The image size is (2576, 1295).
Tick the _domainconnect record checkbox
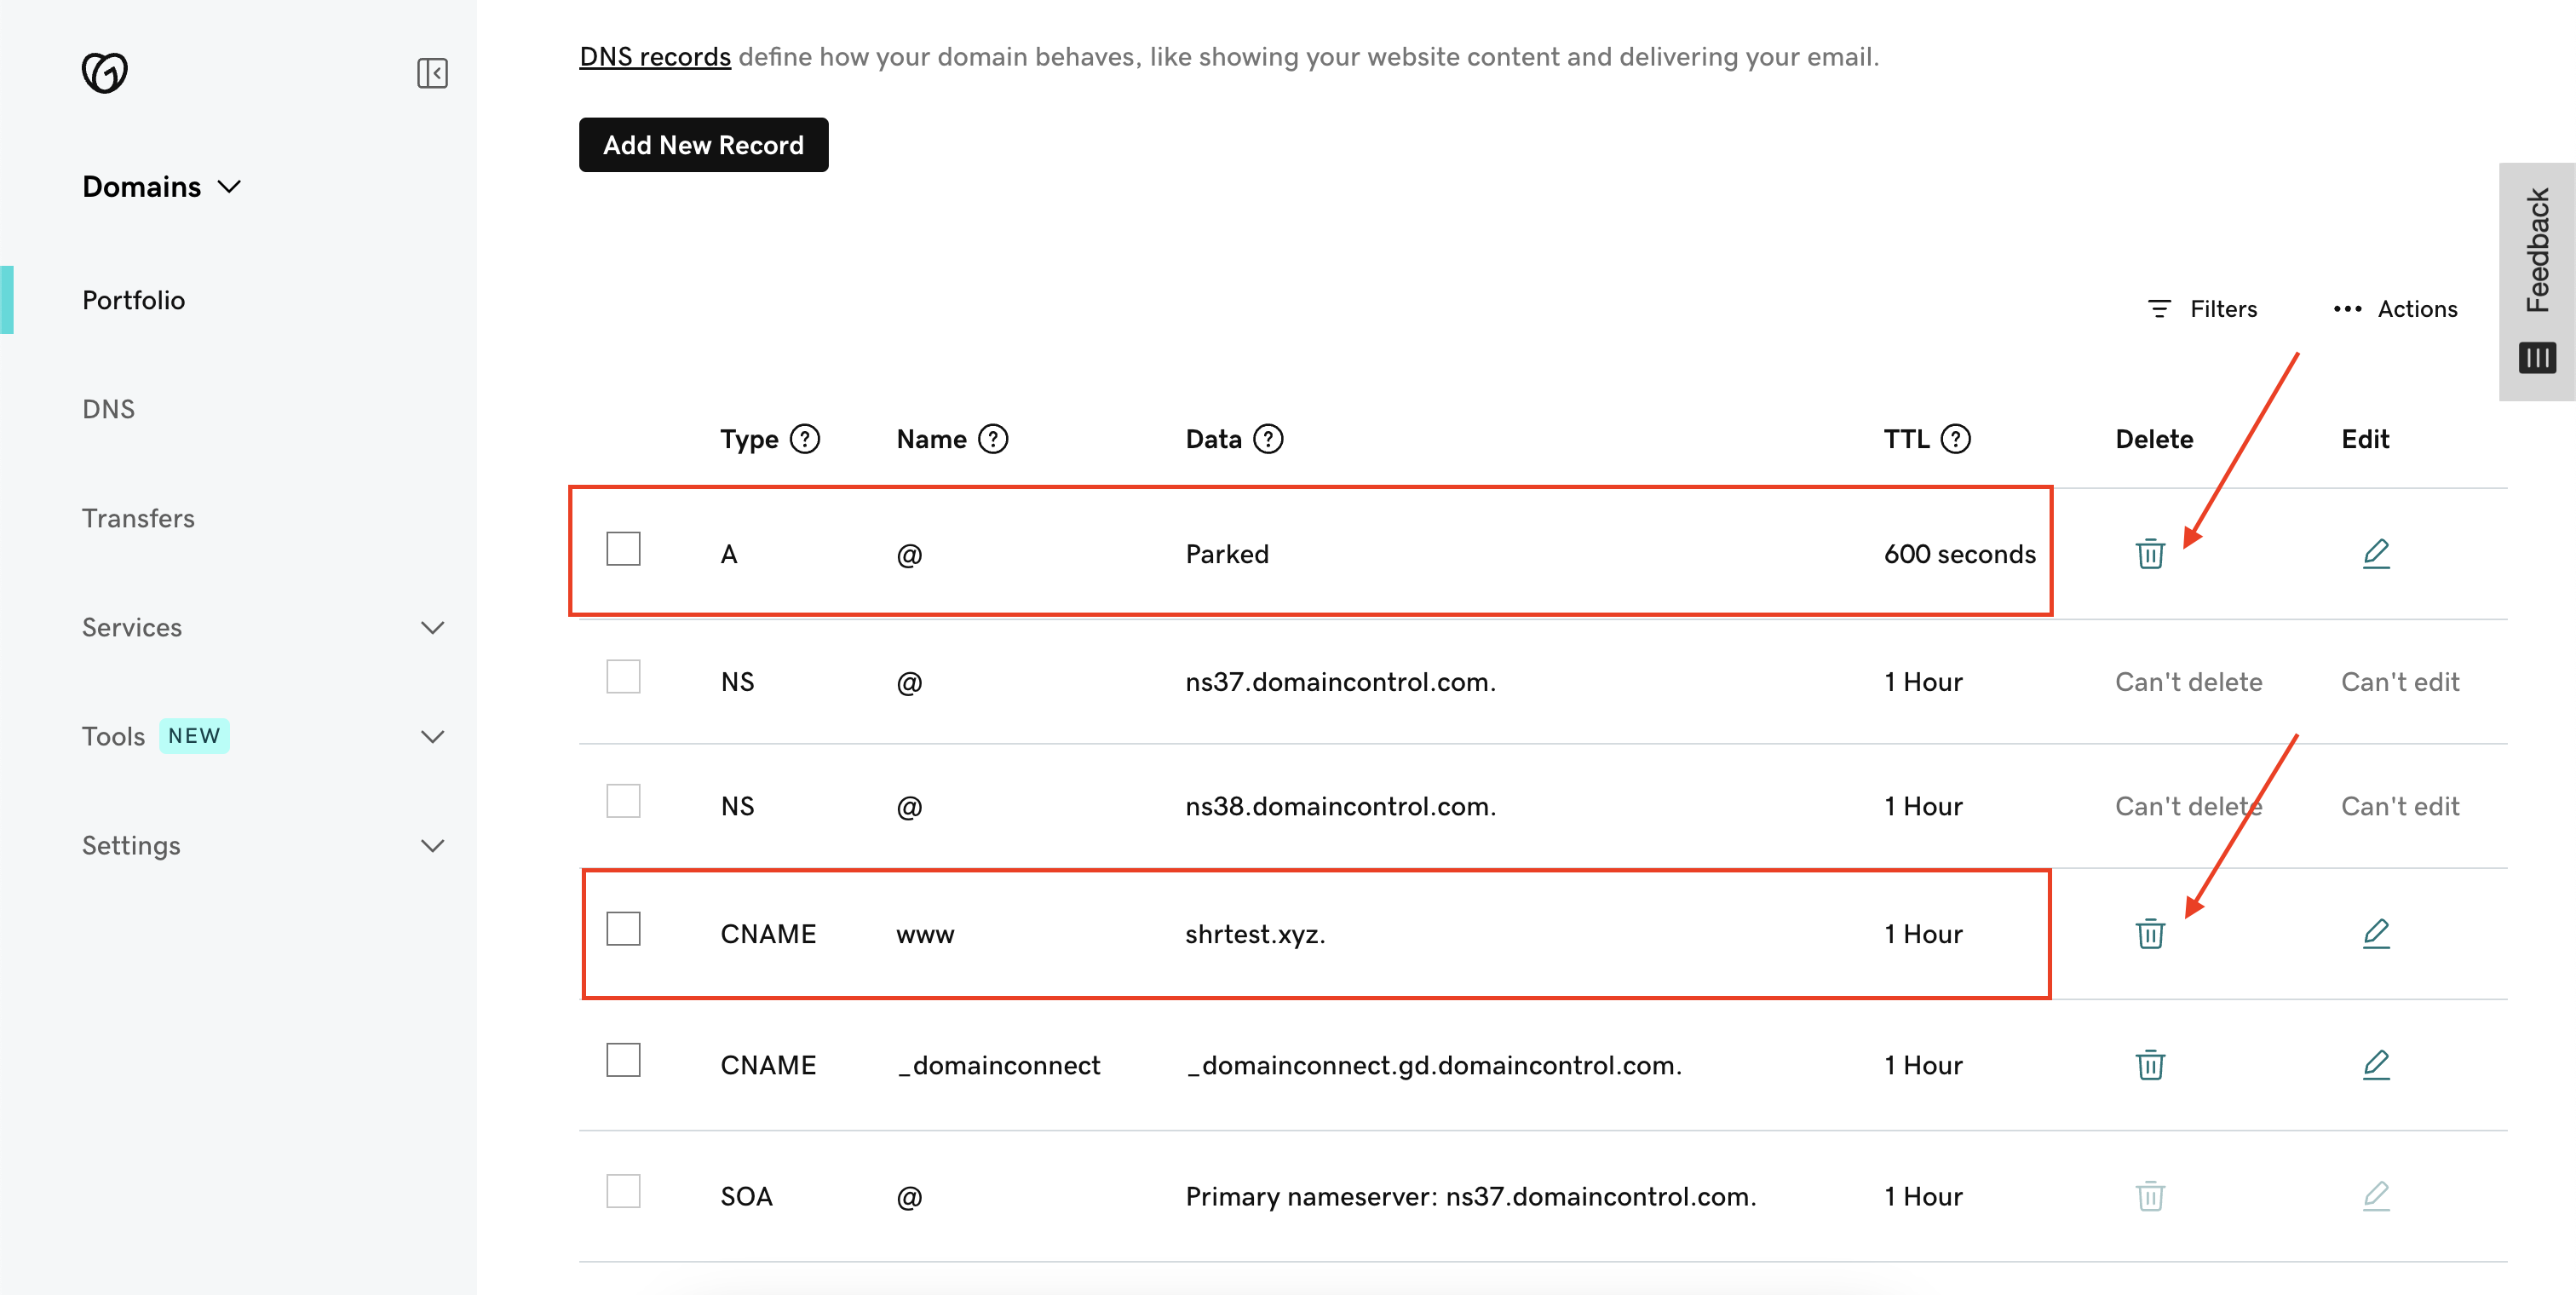click(623, 1060)
